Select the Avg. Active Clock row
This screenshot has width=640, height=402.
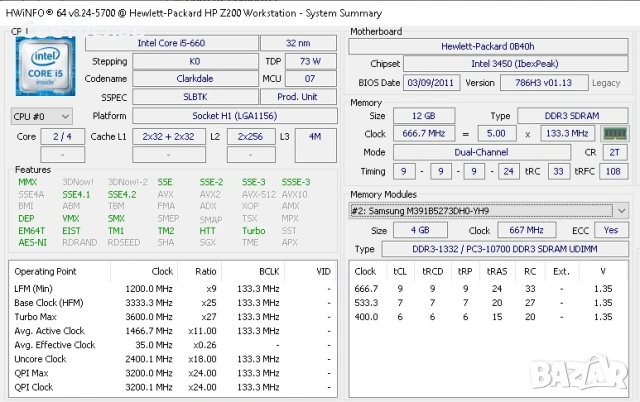pos(173,331)
